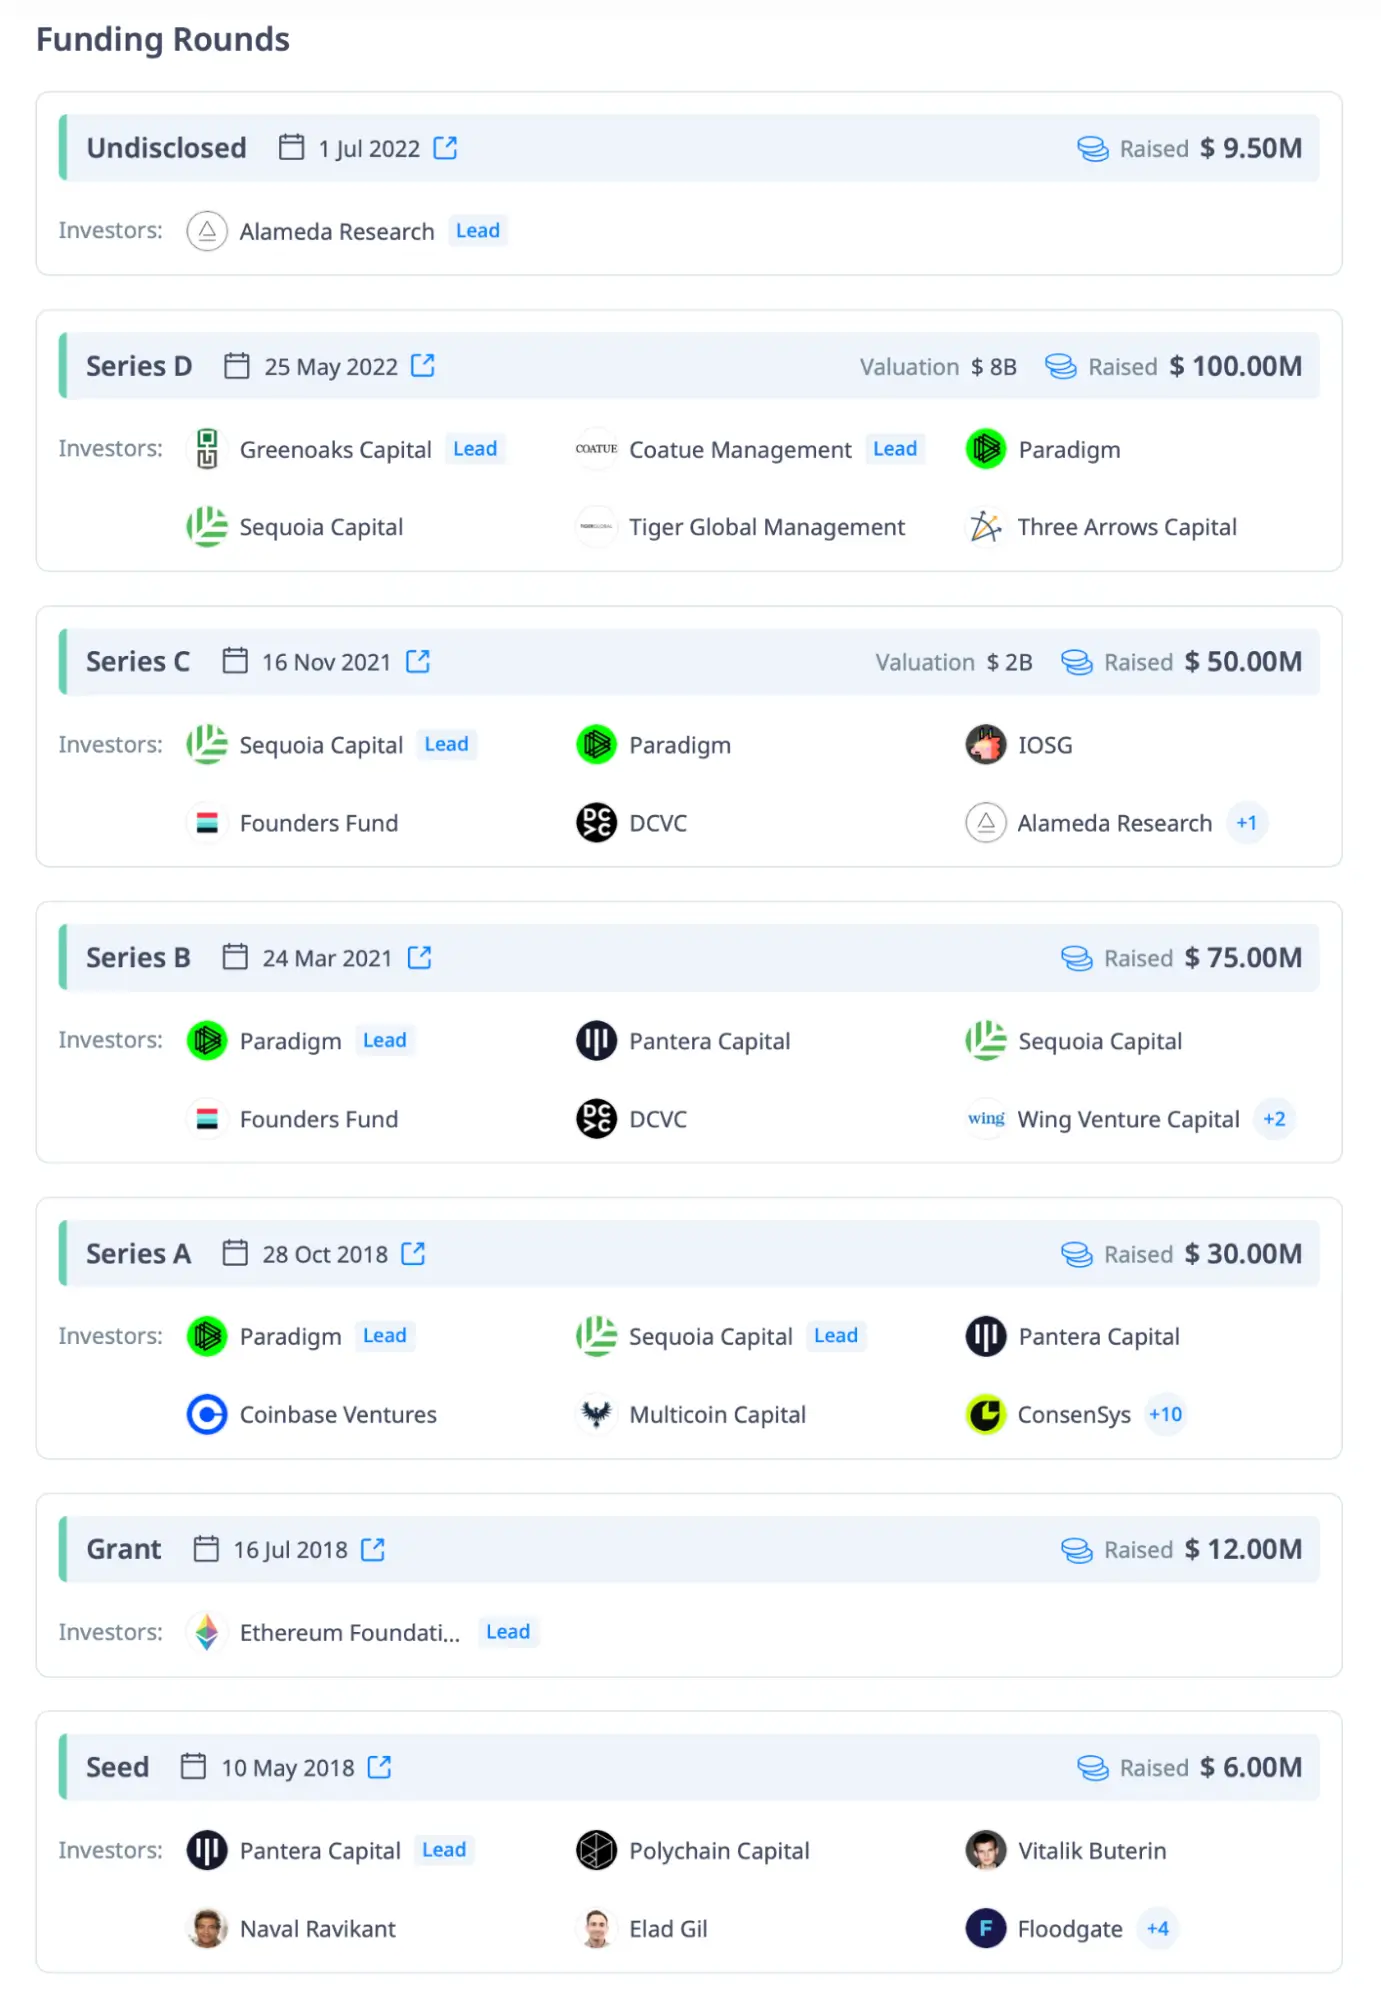Click the Coinbase Ventures logo

(x=207, y=1414)
